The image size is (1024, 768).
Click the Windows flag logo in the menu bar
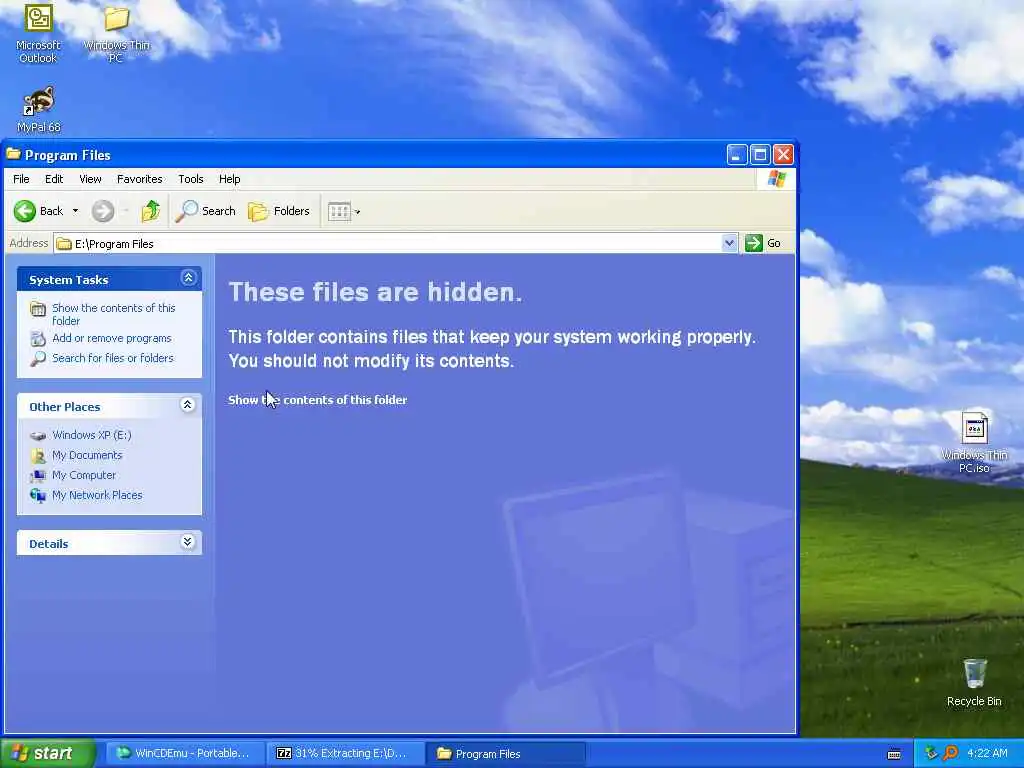point(776,178)
